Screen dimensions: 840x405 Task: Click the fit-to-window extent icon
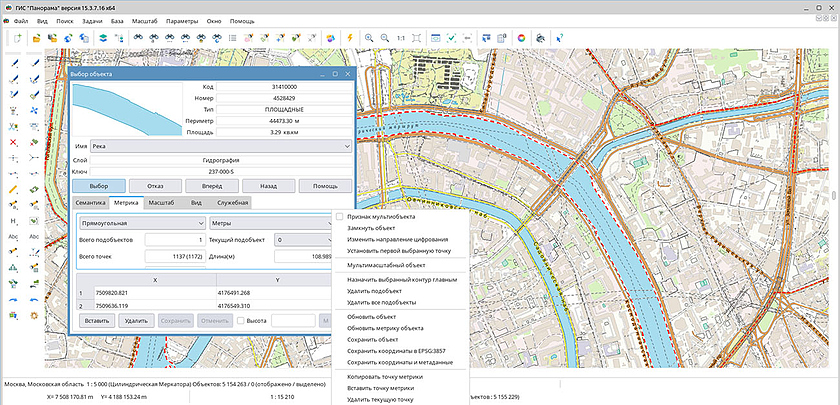coord(416,37)
